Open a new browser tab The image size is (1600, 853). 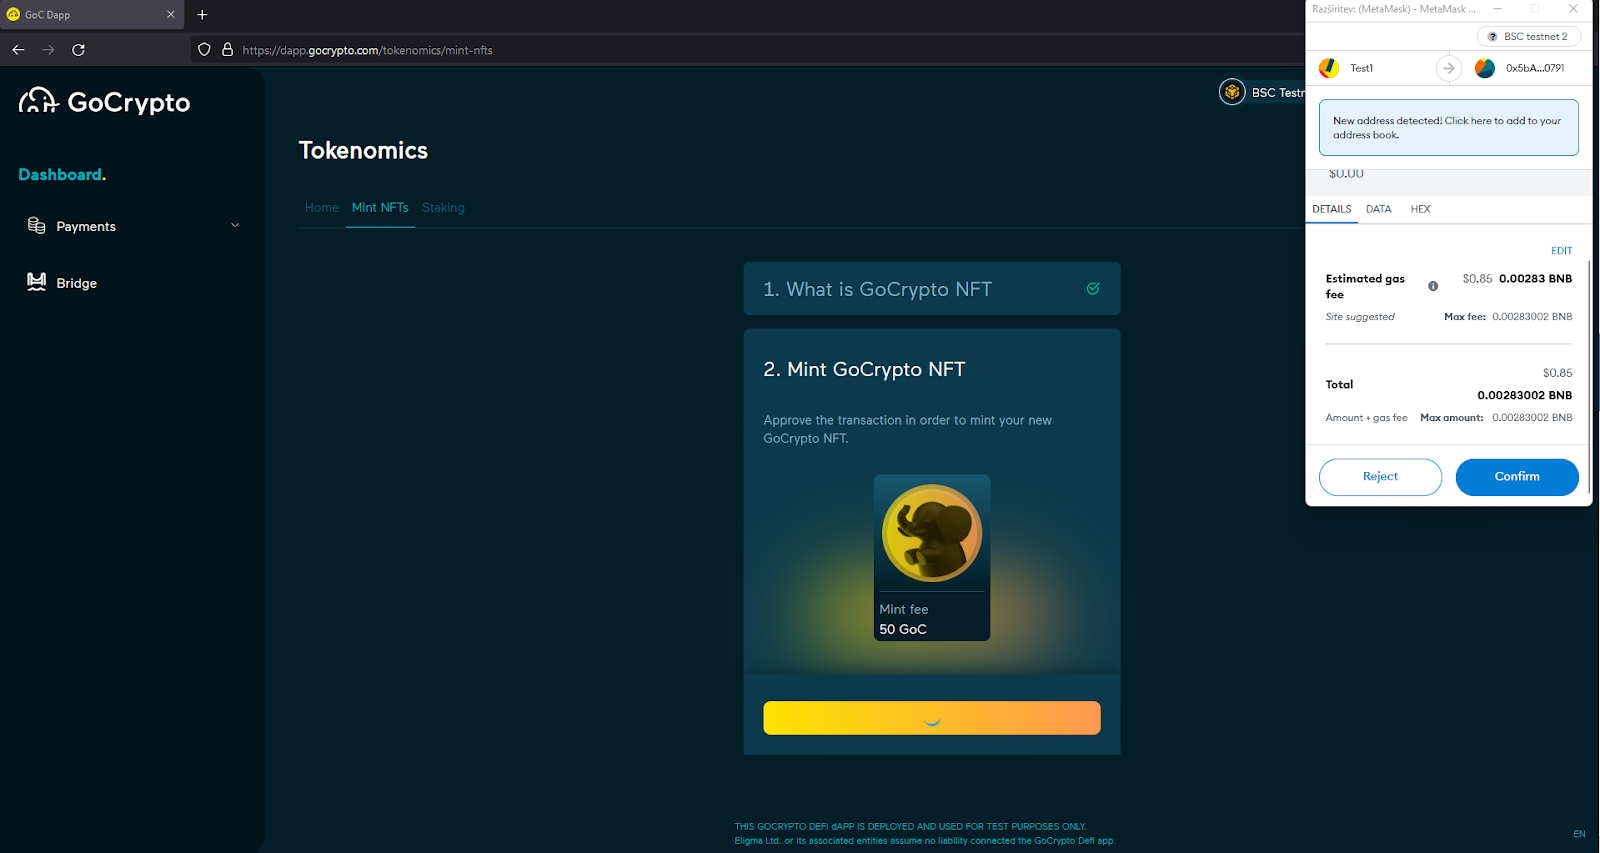tap(202, 15)
